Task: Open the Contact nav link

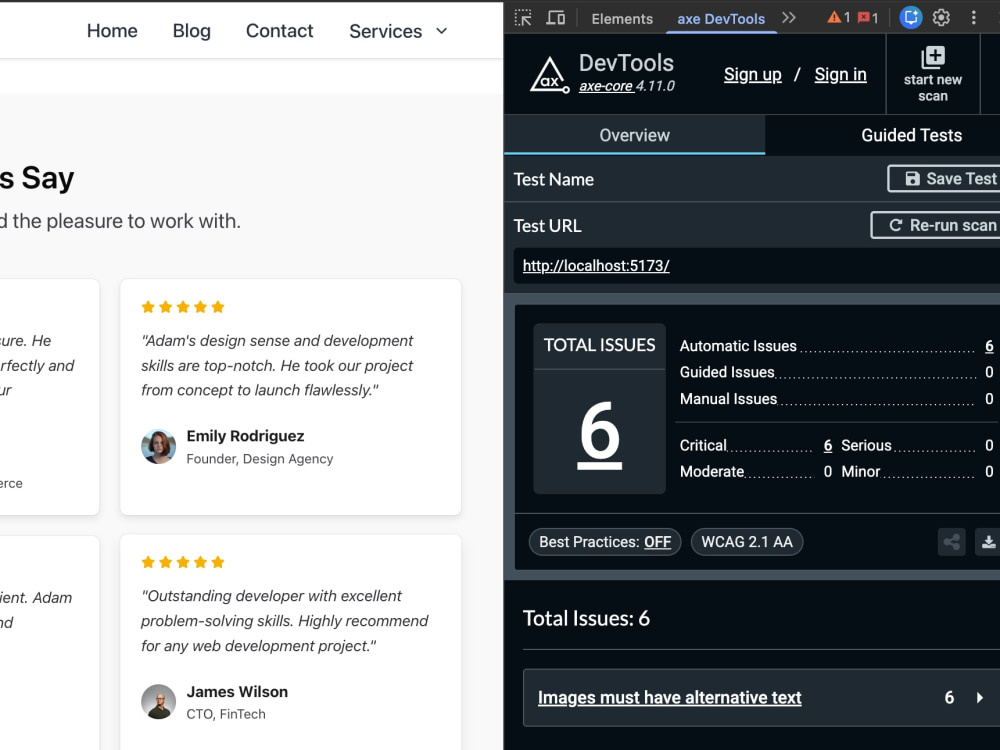Action: [279, 31]
